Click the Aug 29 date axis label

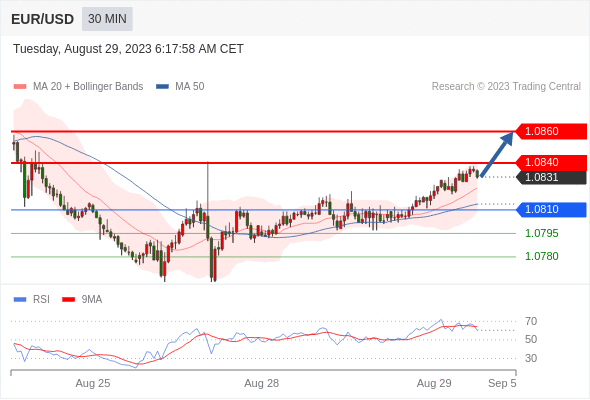click(x=434, y=383)
